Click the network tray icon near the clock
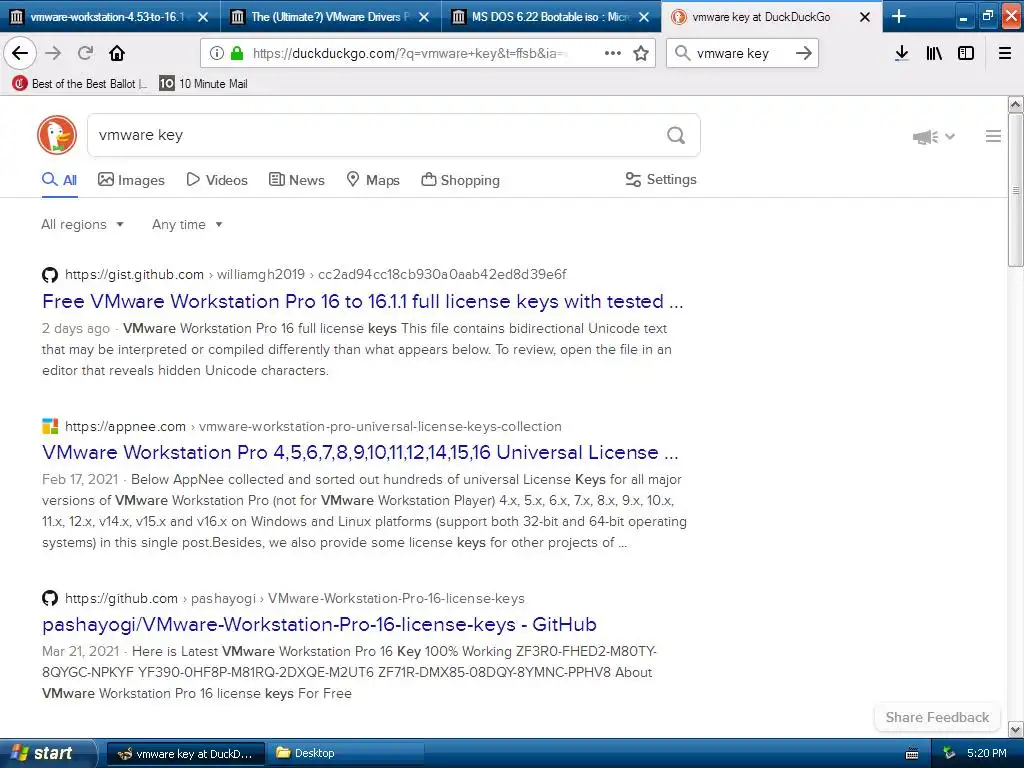Image resolution: width=1024 pixels, height=768 pixels. [949, 754]
